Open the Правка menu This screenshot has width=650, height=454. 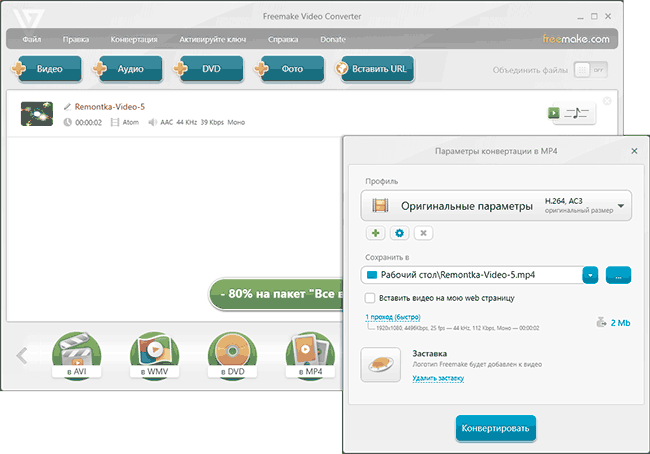(x=76, y=39)
